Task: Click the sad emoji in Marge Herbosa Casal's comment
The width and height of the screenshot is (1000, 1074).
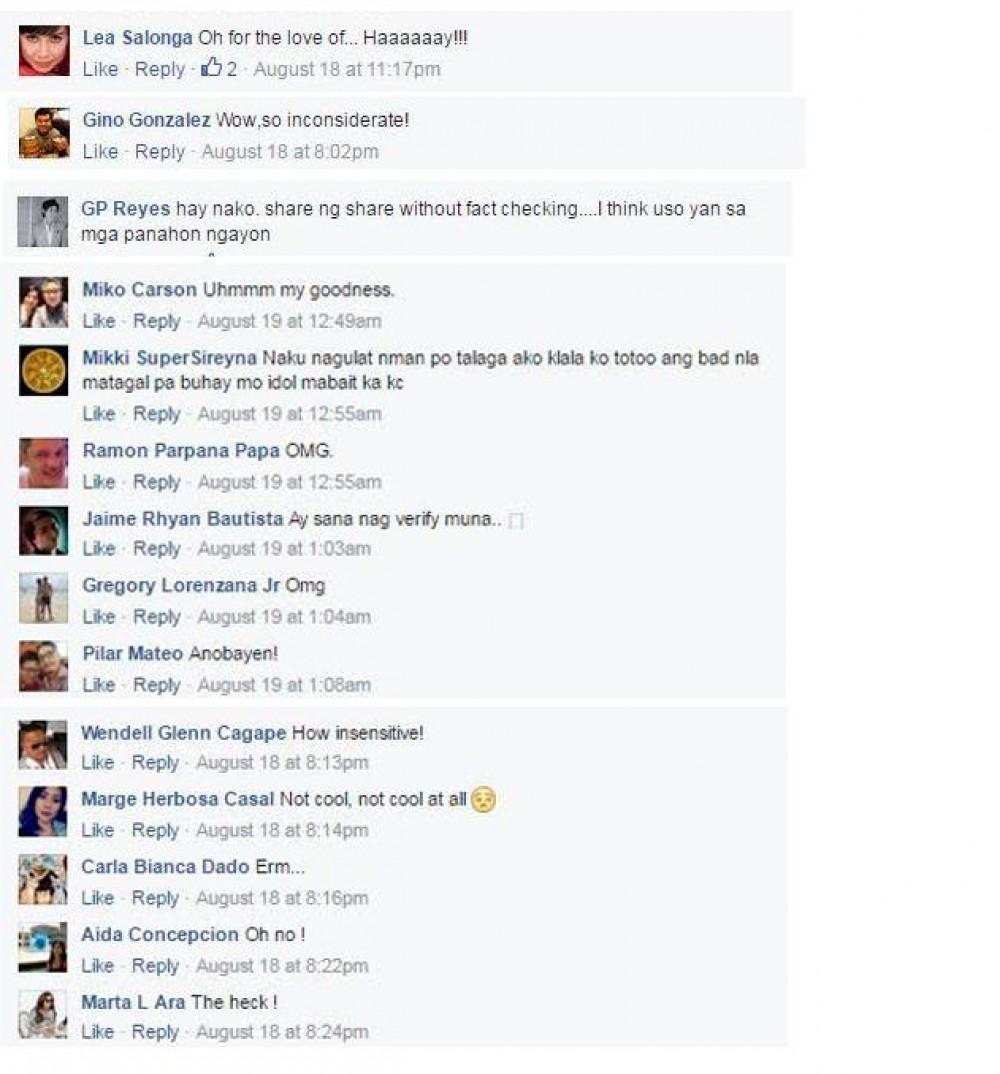Action: pyautogui.click(x=484, y=799)
